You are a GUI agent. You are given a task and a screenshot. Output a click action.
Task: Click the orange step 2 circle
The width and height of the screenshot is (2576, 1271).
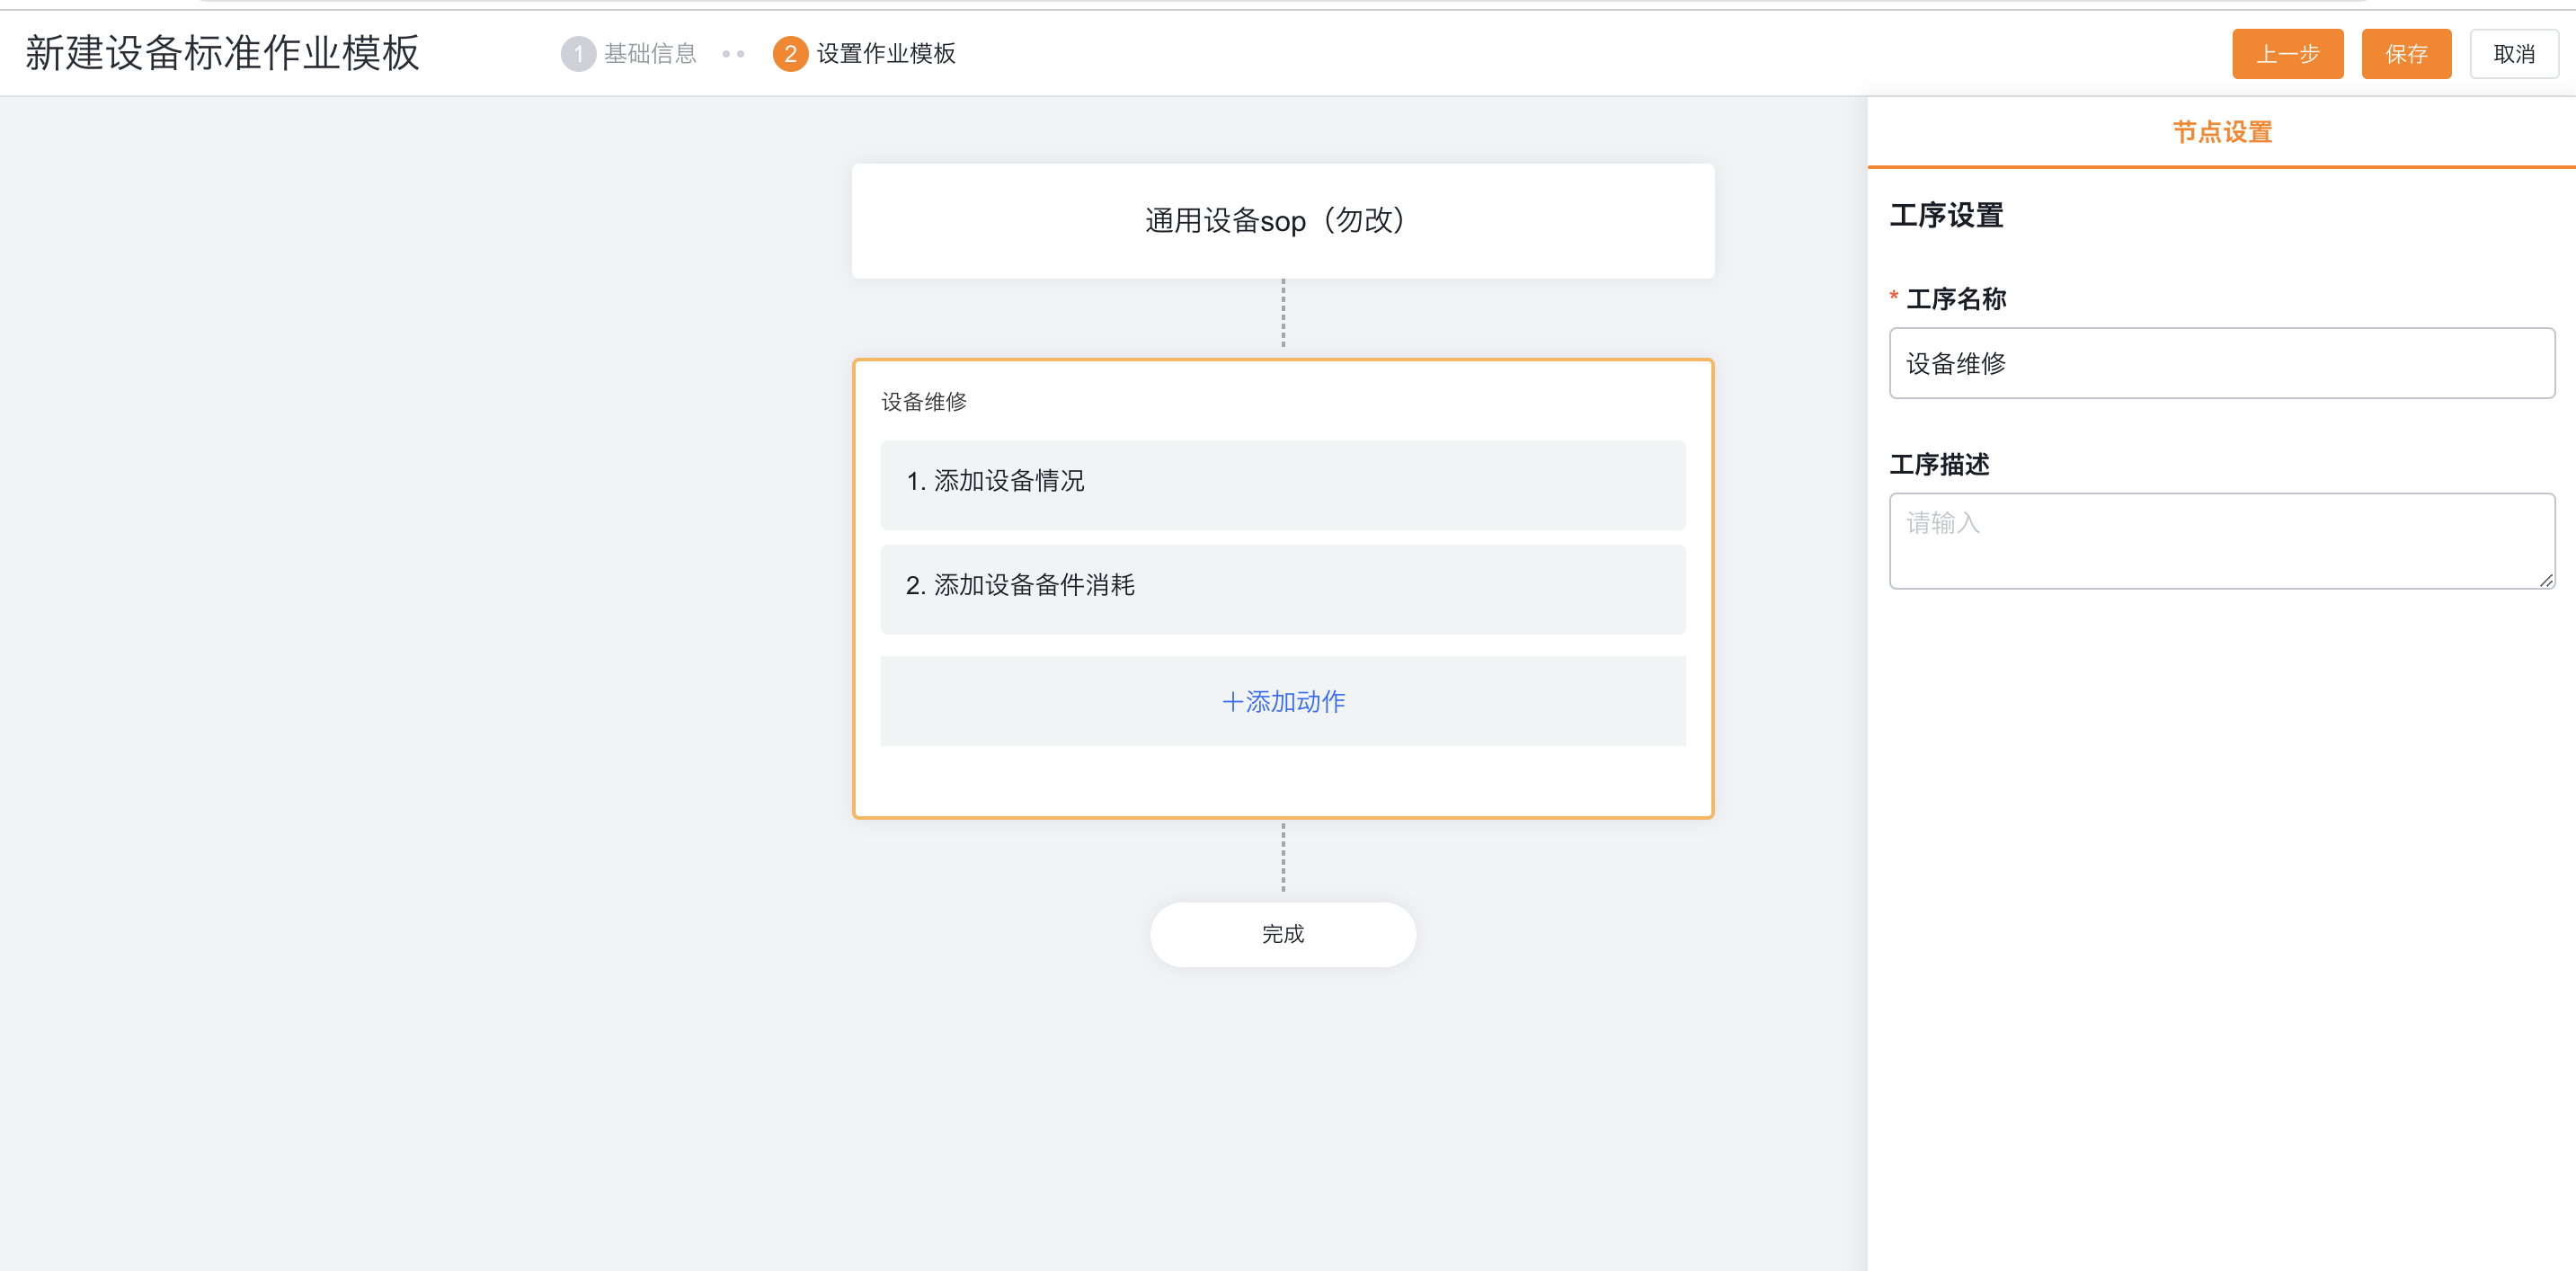pos(790,53)
